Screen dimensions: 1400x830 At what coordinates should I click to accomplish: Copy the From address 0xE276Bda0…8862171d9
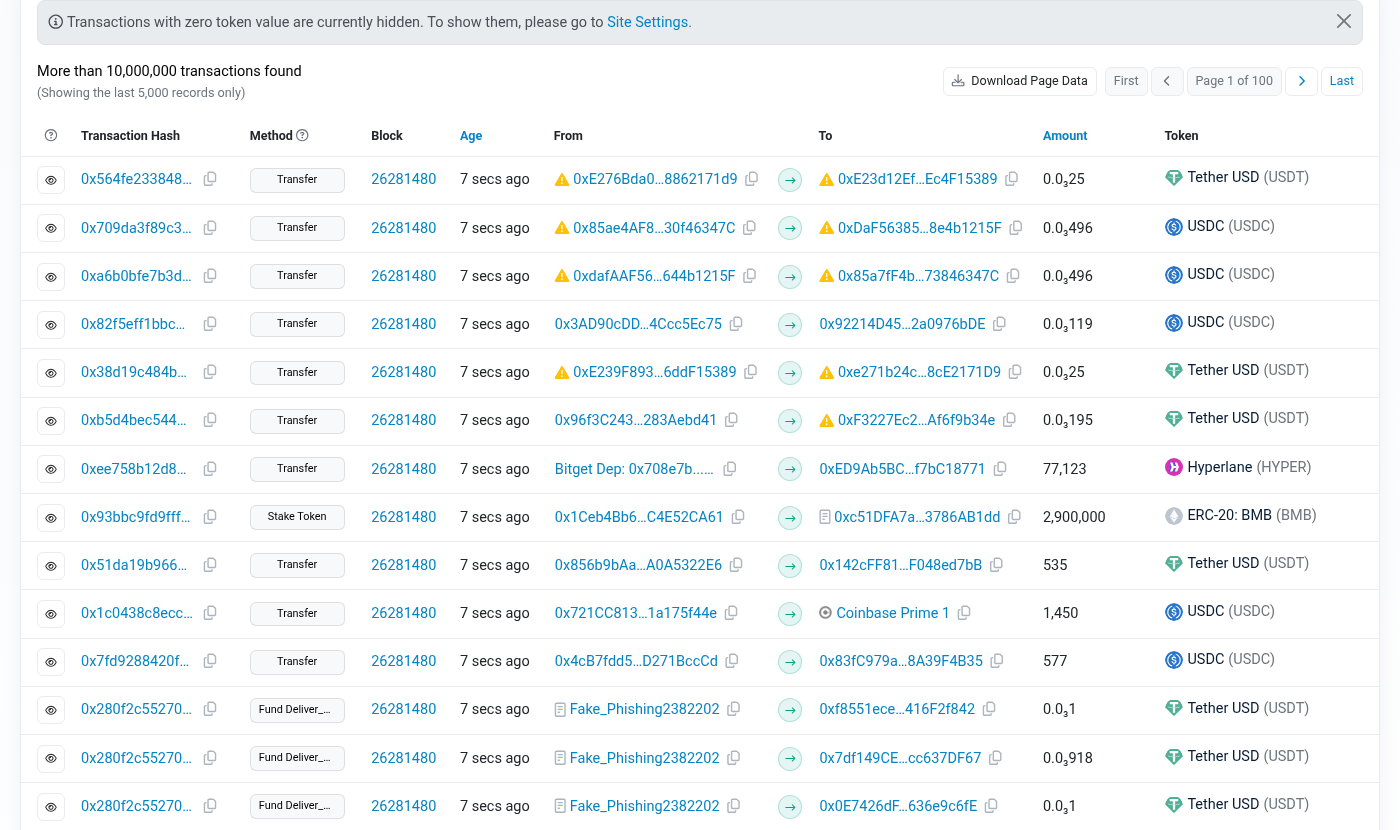[x=752, y=179]
